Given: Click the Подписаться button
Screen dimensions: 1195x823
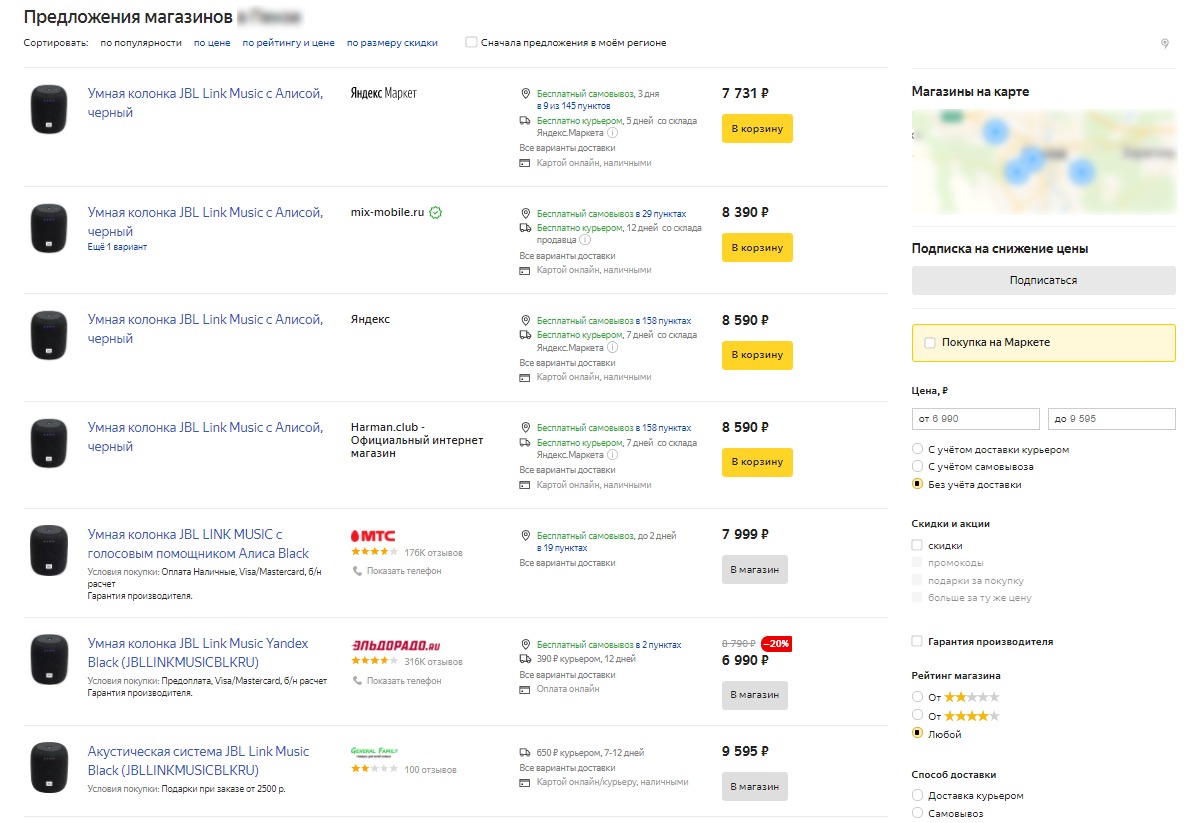Looking at the screenshot, I should click(1043, 280).
